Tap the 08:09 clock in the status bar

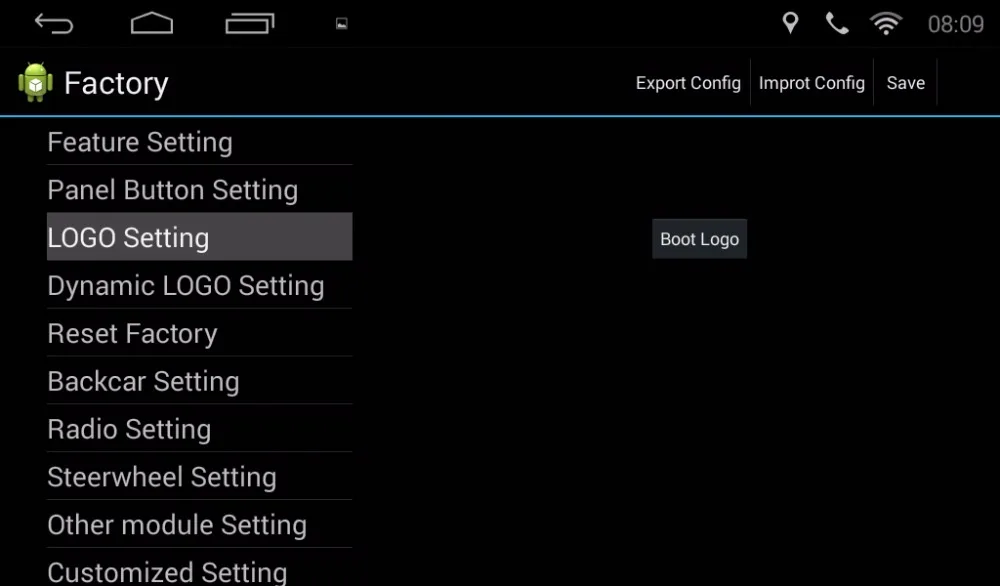[x=955, y=24]
